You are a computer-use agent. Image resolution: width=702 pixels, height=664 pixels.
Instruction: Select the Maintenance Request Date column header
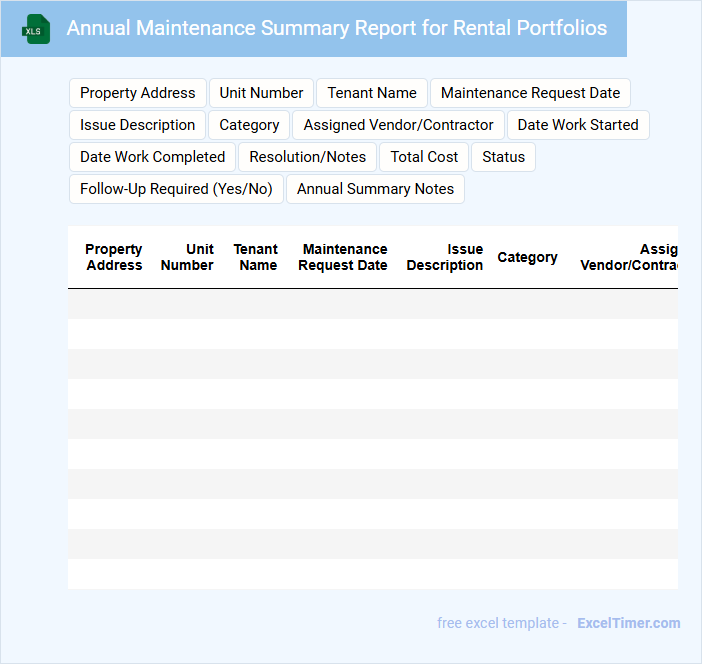click(343, 257)
